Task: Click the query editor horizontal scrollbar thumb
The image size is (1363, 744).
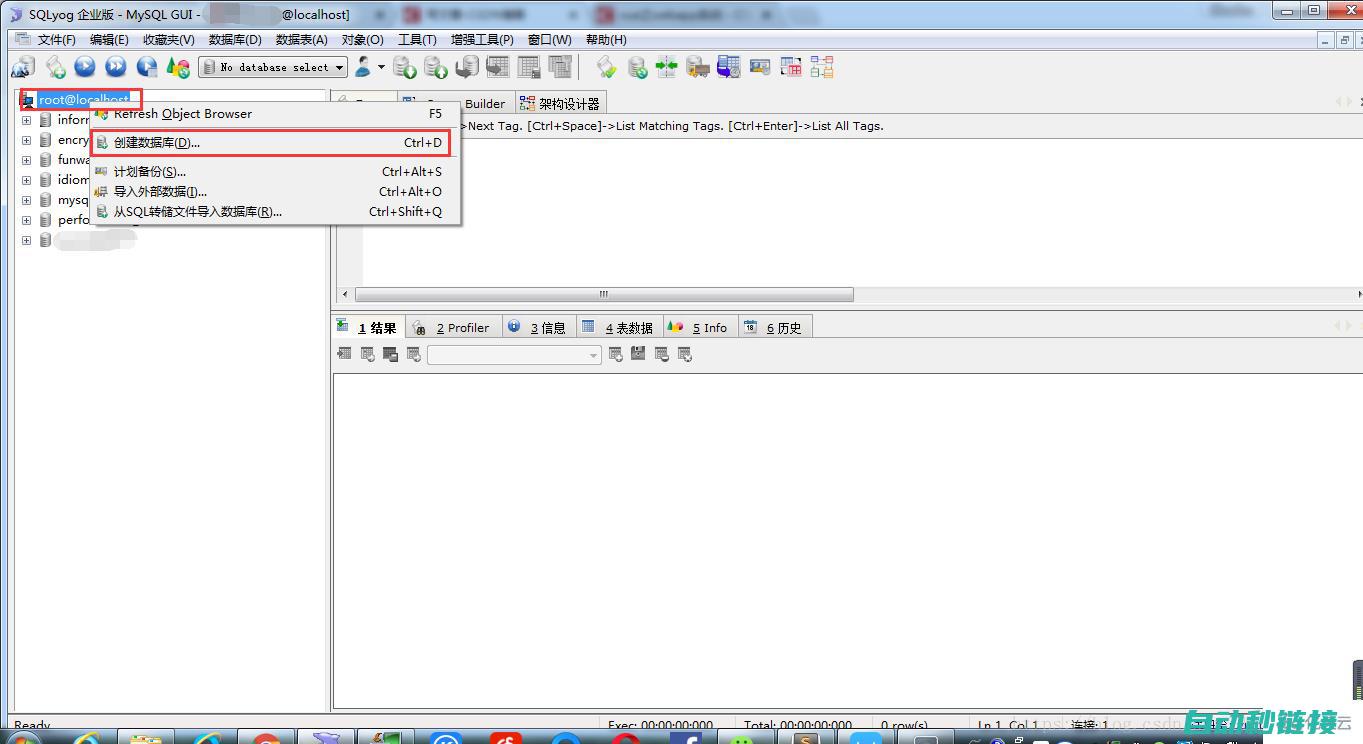Action: [x=604, y=294]
